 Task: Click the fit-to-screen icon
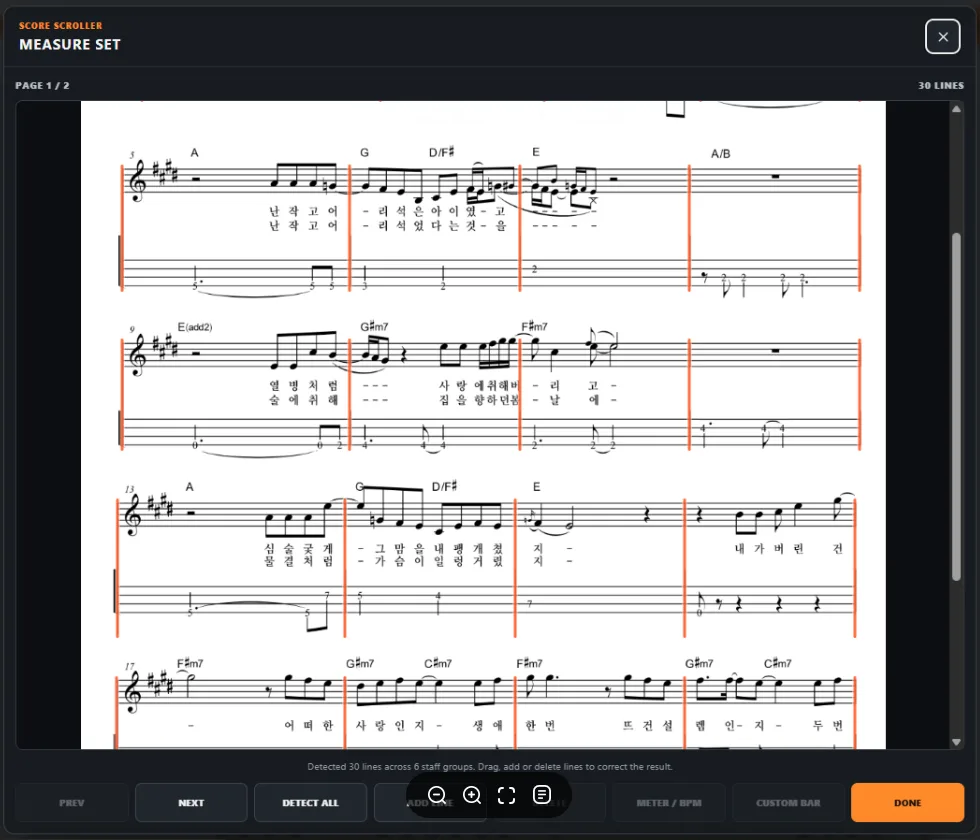[x=507, y=795]
